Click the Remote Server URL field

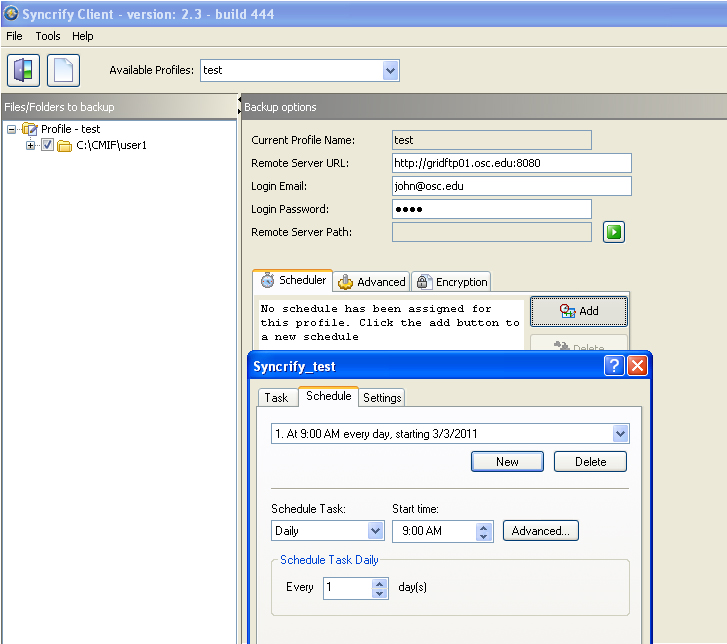click(x=511, y=163)
